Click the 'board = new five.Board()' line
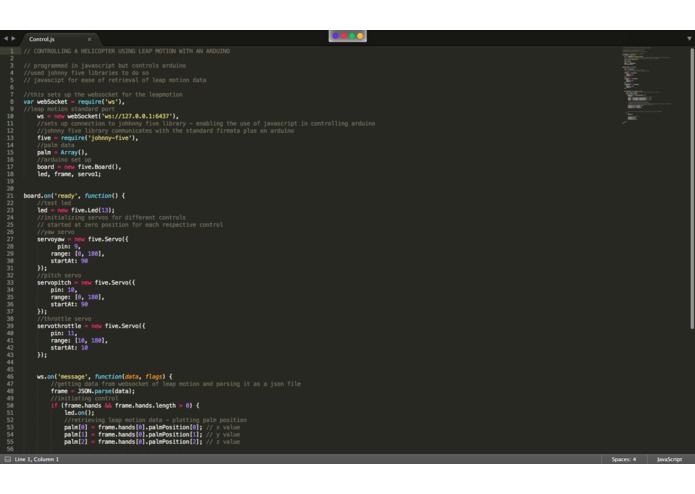This screenshot has height=494, width=695. [x=79, y=167]
